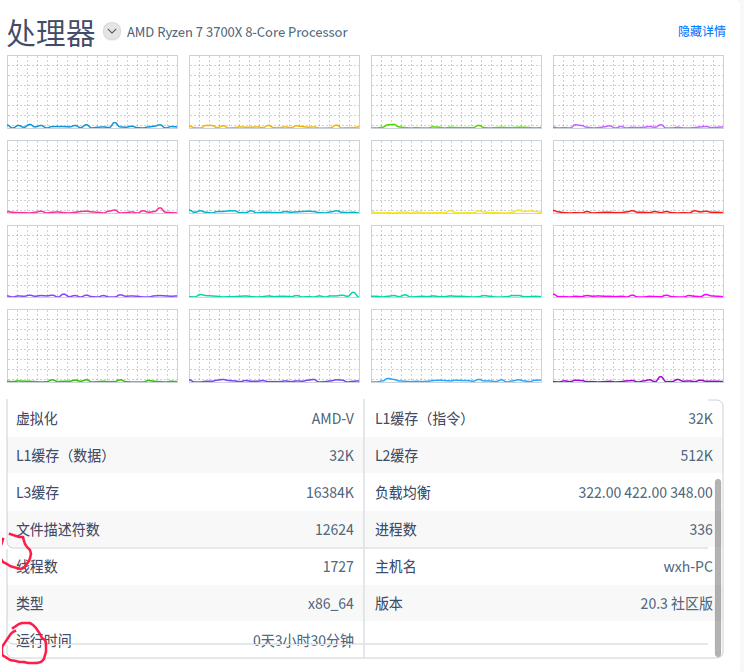
Task: Click the L1缓存（指令）label
Action: [420, 419]
